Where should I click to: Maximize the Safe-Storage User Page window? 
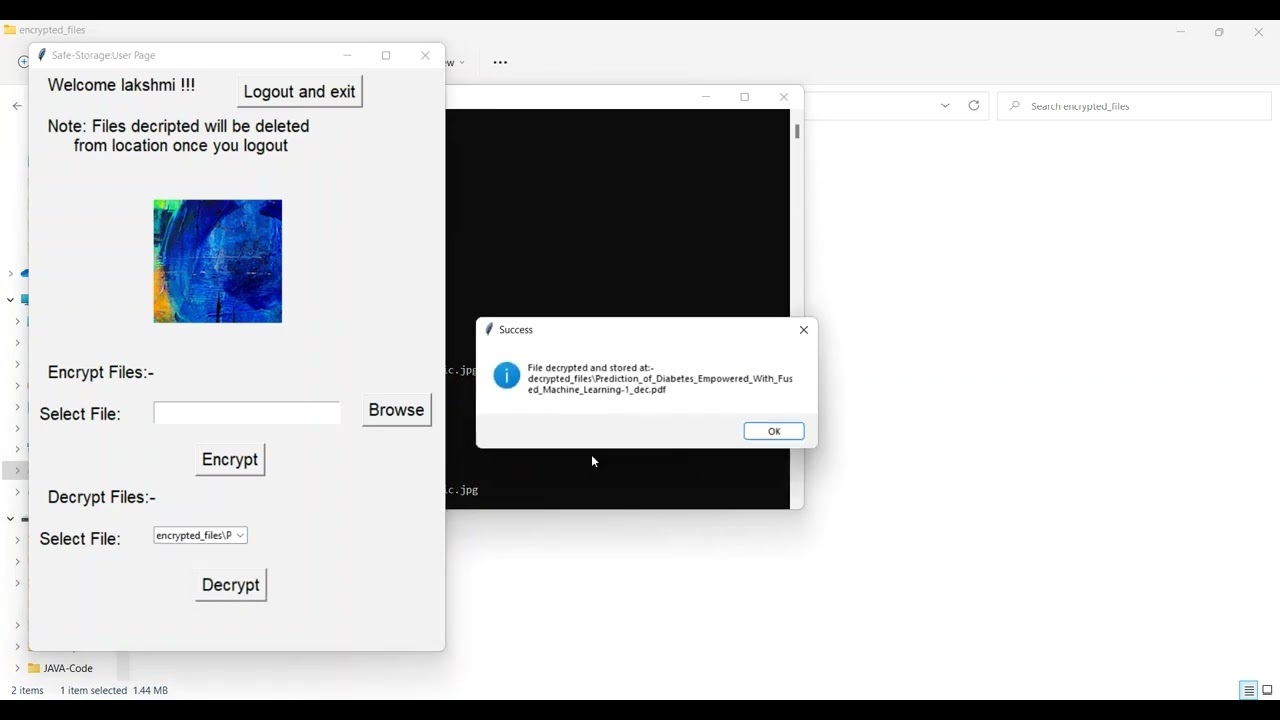387,56
